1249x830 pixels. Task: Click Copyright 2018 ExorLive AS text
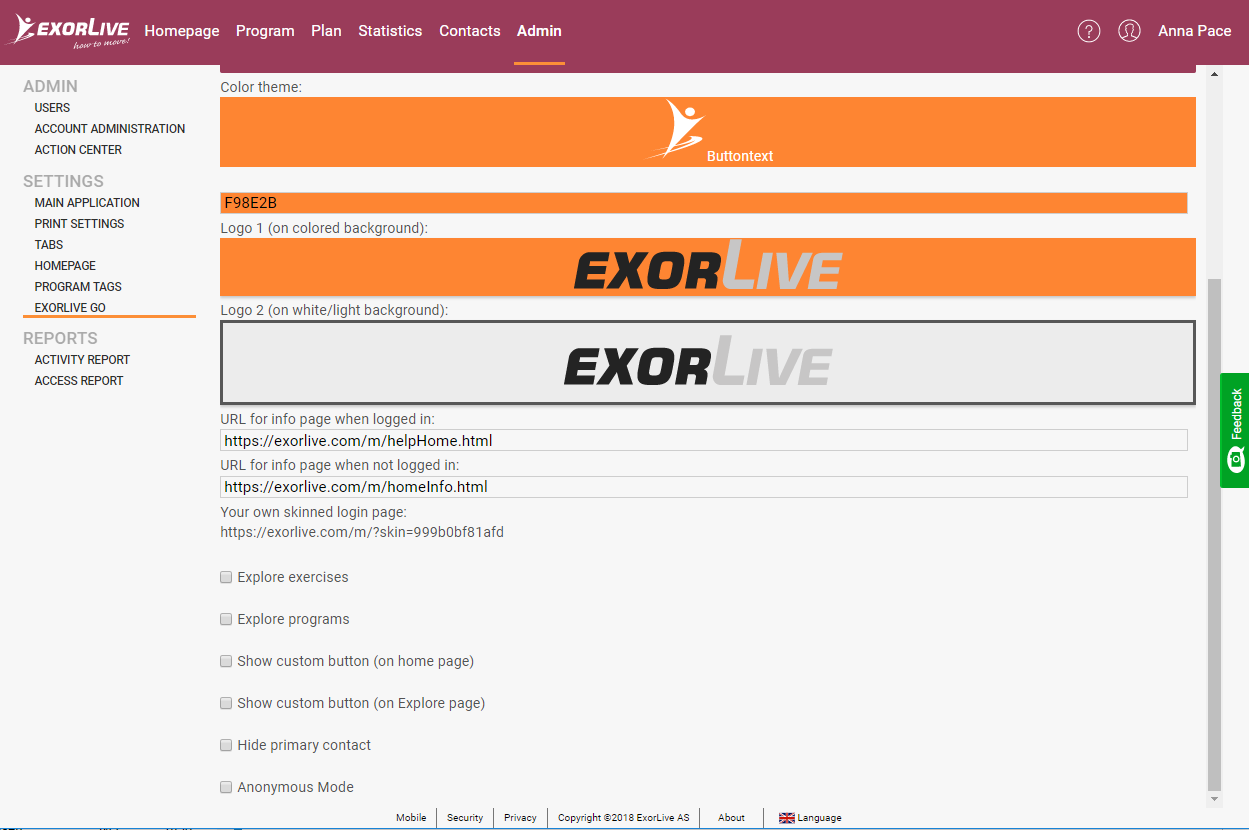click(623, 818)
